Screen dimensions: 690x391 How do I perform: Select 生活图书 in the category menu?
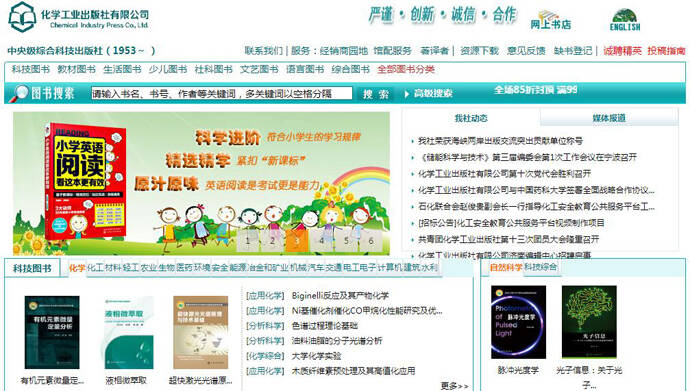point(122,69)
